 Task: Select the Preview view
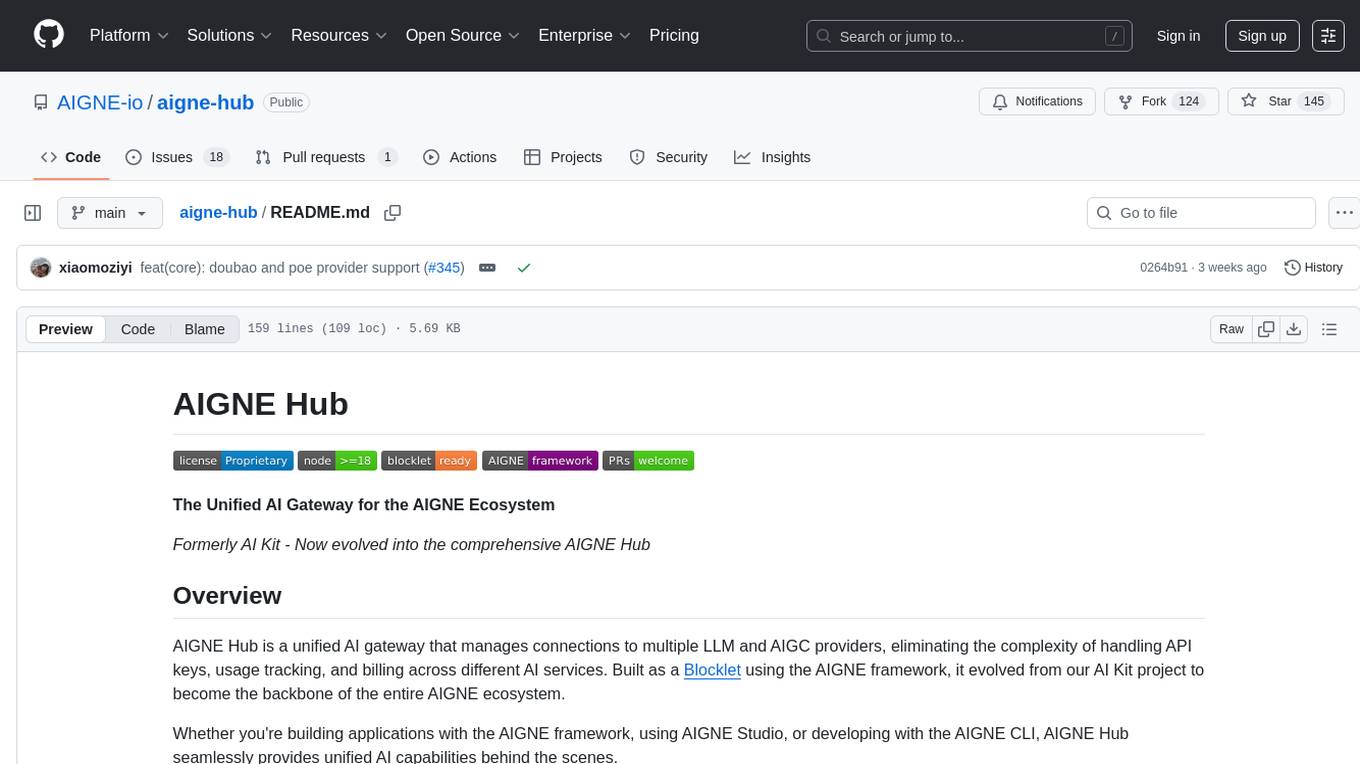(x=66, y=329)
